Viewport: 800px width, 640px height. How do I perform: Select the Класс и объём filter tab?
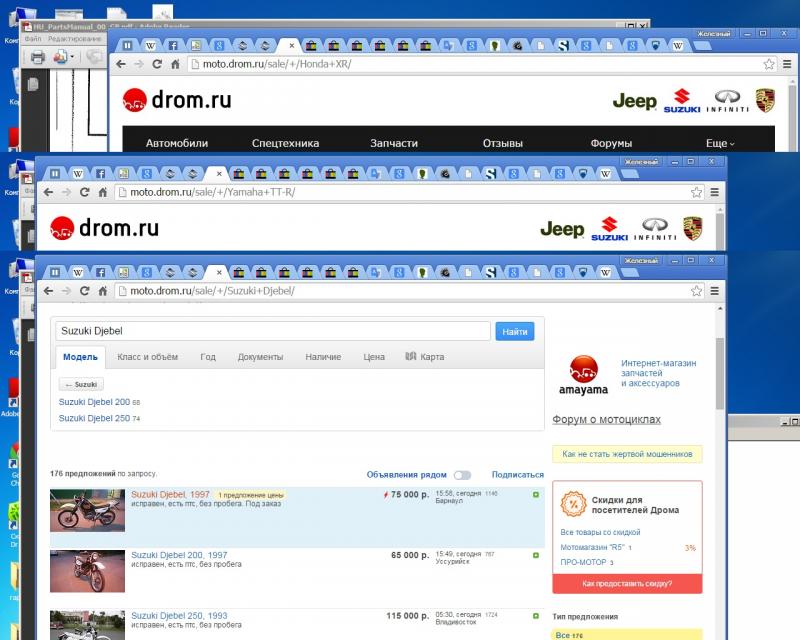click(147, 357)
